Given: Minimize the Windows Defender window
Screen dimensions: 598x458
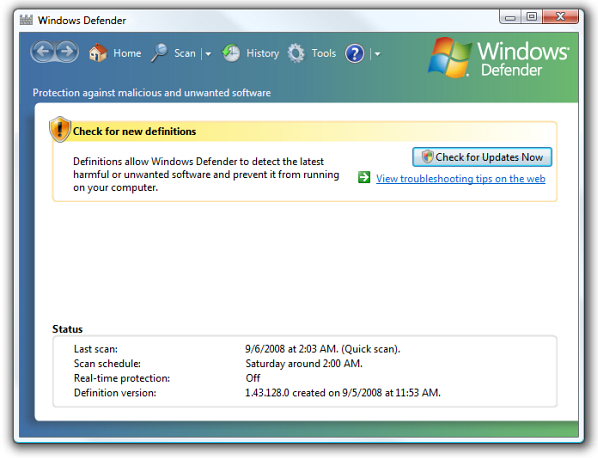Looking at the screenshot, I should (510, 17).
